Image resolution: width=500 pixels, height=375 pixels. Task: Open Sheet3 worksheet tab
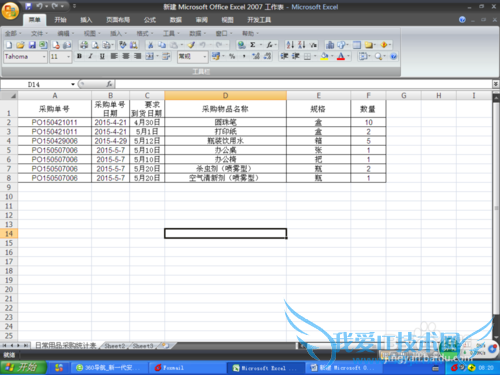[143, 346]
